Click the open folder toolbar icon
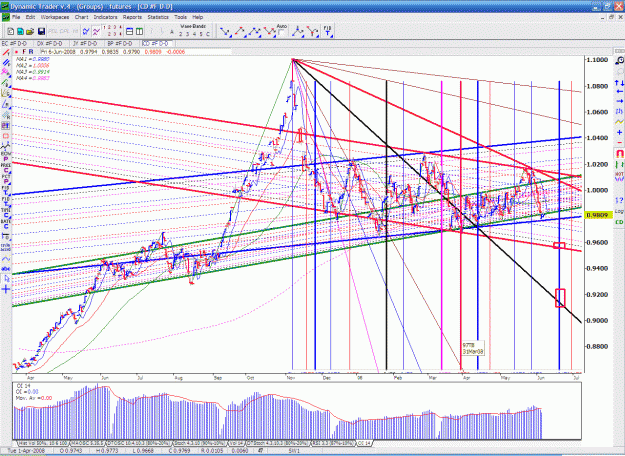The width and height of the screenshot is (625, 456). pos(30,31)
